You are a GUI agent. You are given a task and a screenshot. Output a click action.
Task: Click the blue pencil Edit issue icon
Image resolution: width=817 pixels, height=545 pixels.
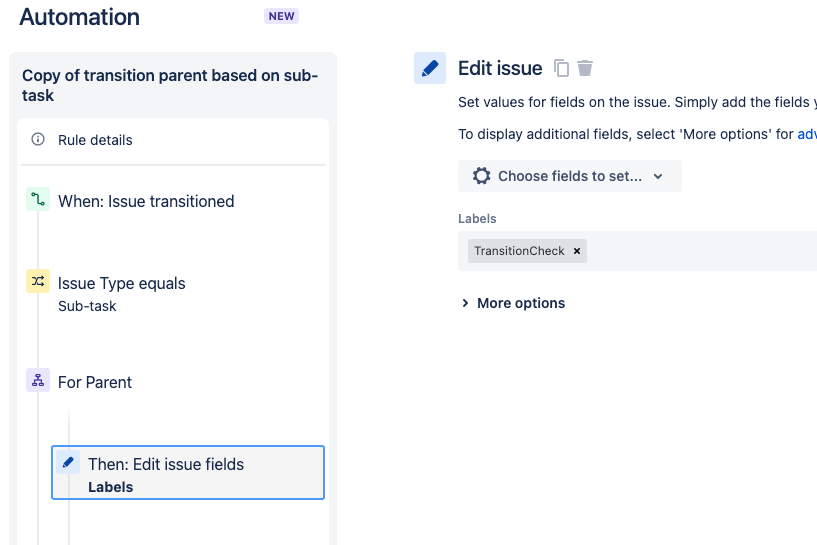[430, 68]
